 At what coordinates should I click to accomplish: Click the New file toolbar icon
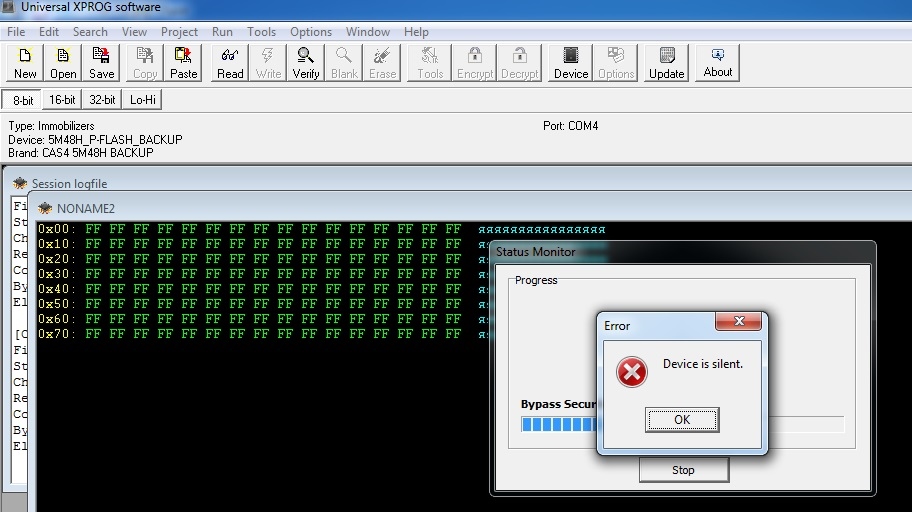25,63
